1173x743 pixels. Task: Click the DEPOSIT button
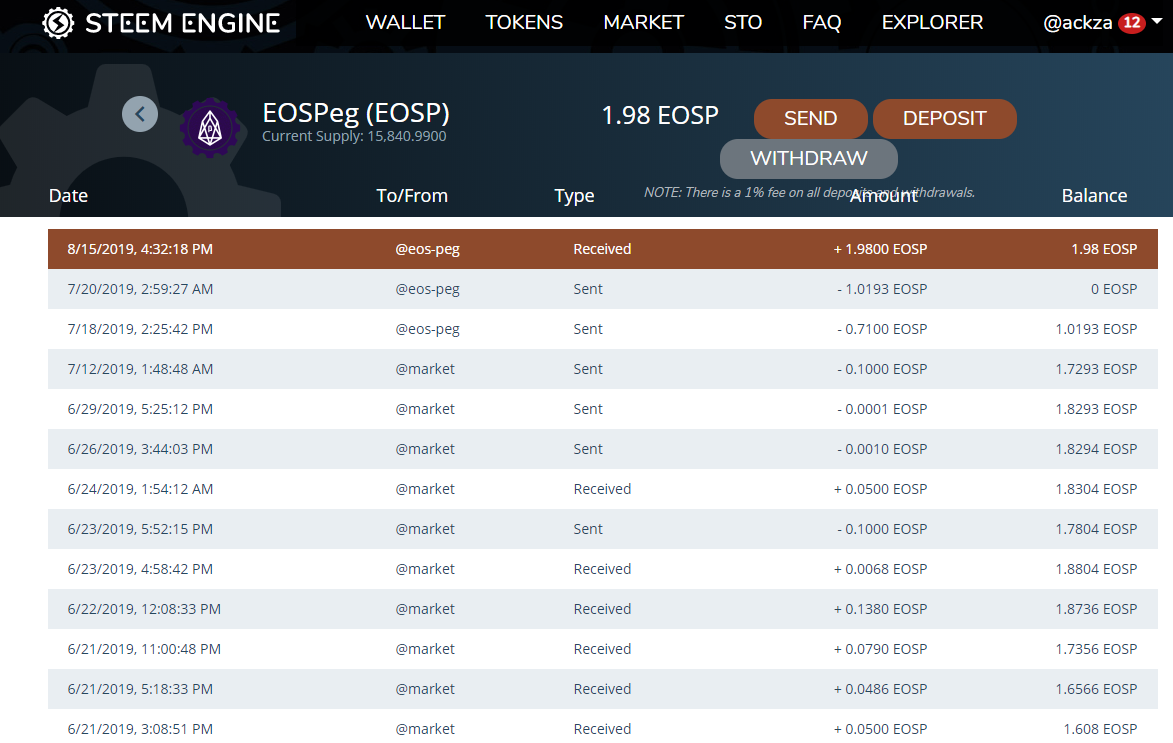coord(945,118)
